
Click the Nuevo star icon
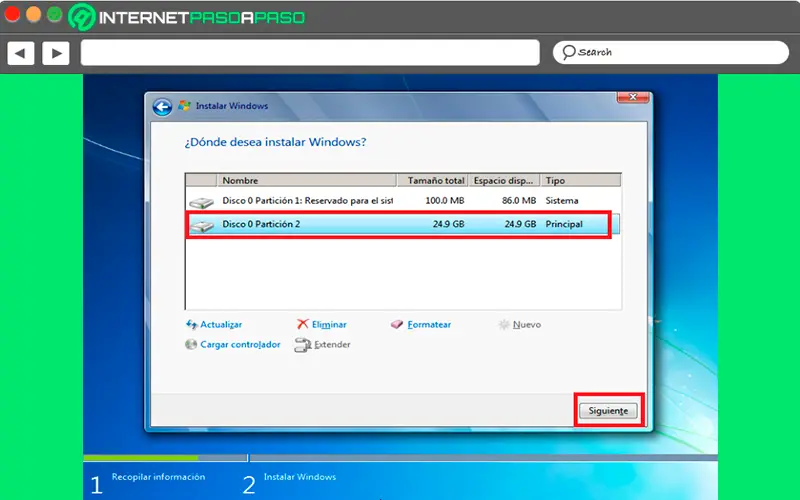click(x=504, y=324)
